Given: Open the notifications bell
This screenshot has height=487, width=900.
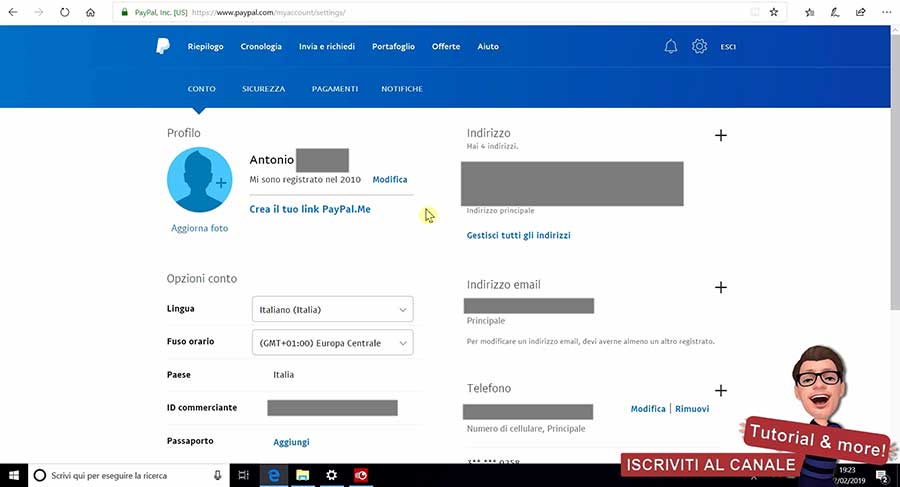Looking at the screenshot, I should coord(670,47).
